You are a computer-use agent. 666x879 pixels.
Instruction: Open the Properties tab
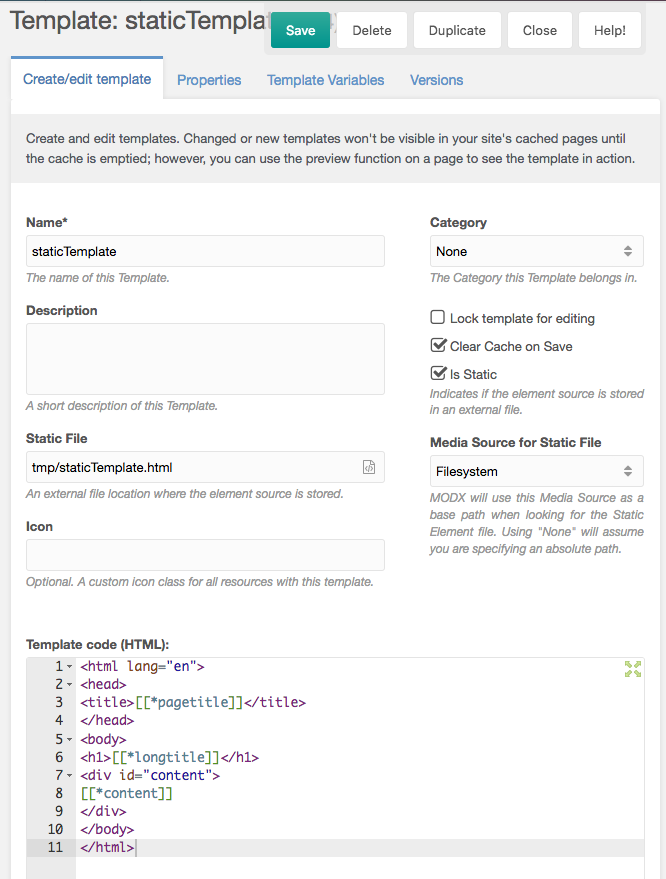[209, 80]
